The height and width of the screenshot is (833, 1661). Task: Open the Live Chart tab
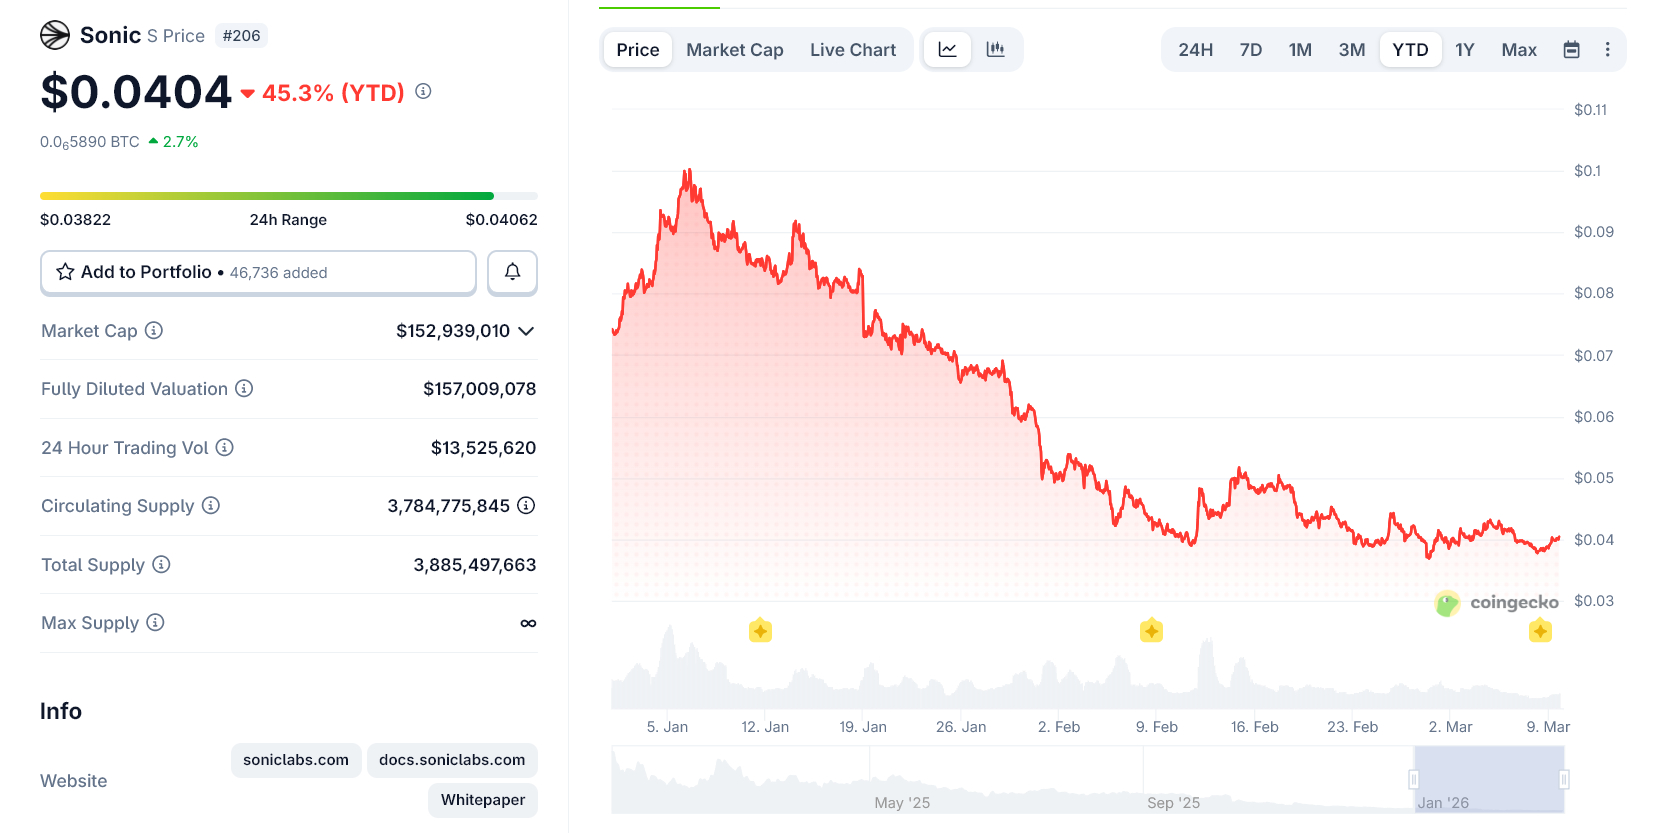[x=853, y=48]
